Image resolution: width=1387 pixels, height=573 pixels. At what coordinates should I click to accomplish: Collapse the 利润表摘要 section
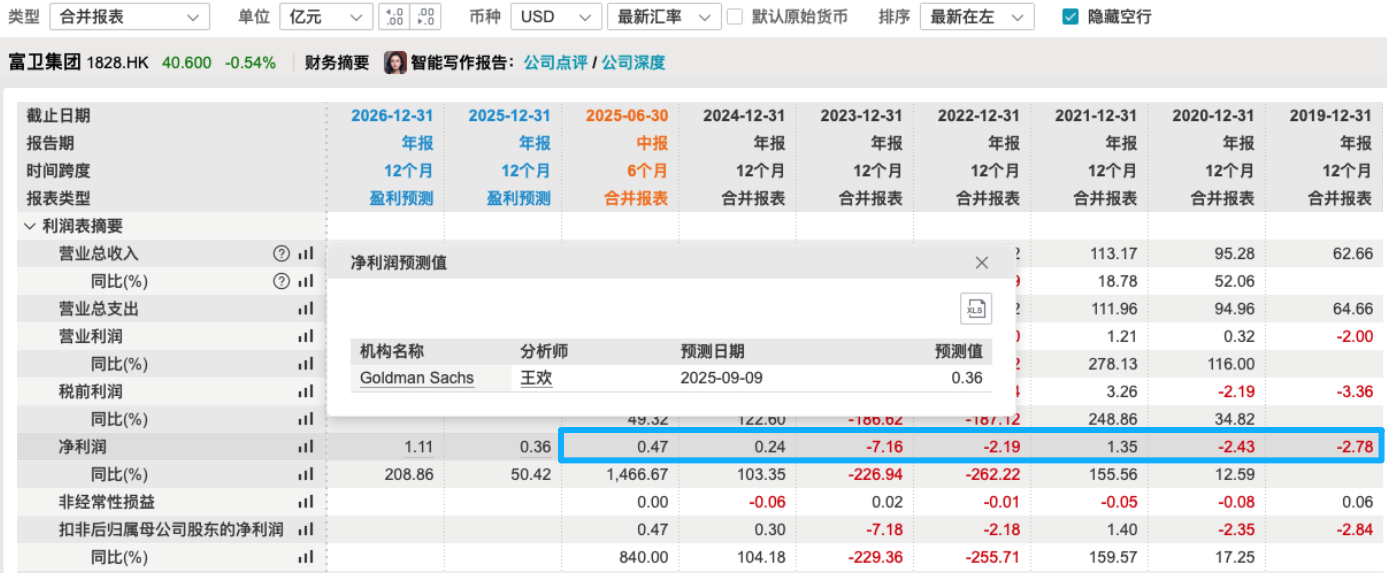[x=29, y=227]
